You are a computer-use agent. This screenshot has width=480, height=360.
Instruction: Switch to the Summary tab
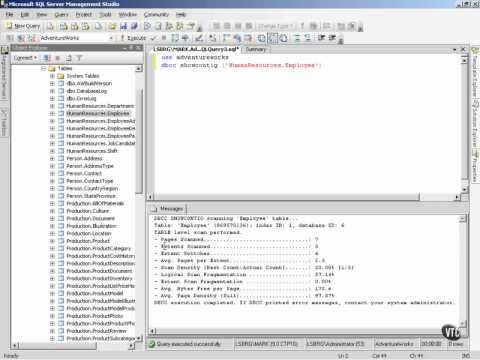(256, 50)
